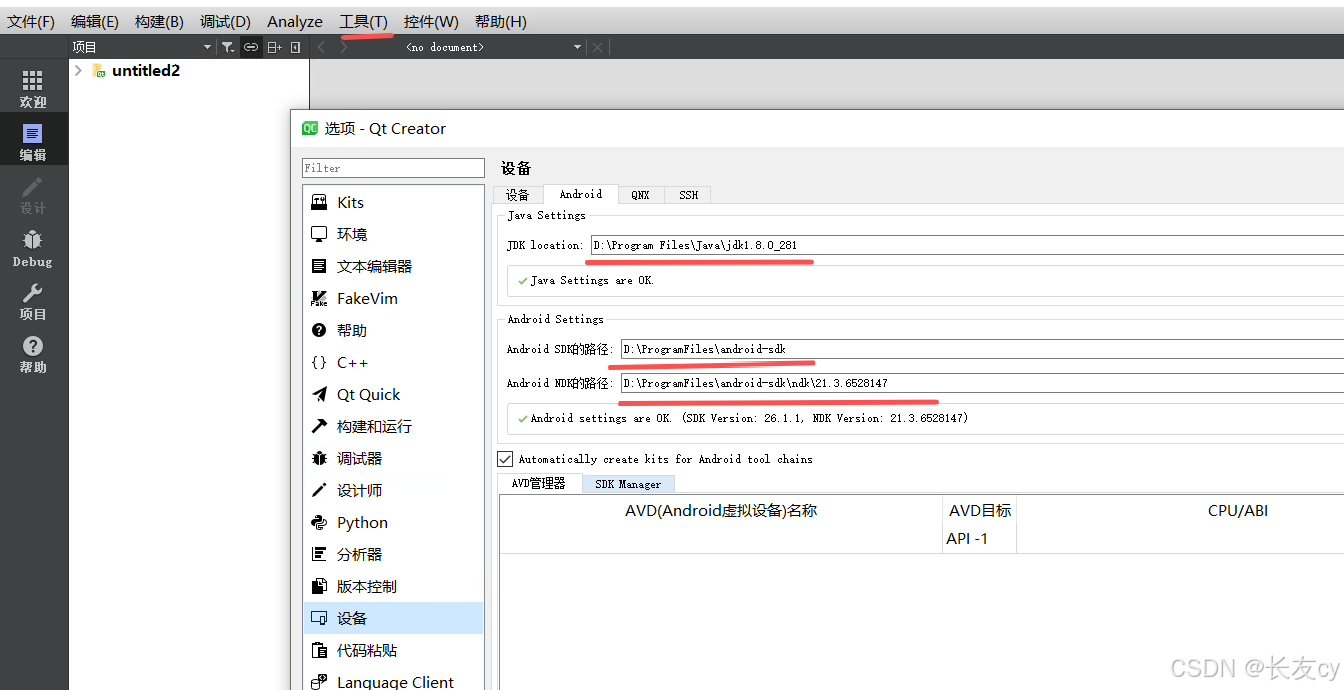Switch to the SDK Manager tab
Image resolution: width=1344 pixels, height=690 pixels.
tap(628, 484)
